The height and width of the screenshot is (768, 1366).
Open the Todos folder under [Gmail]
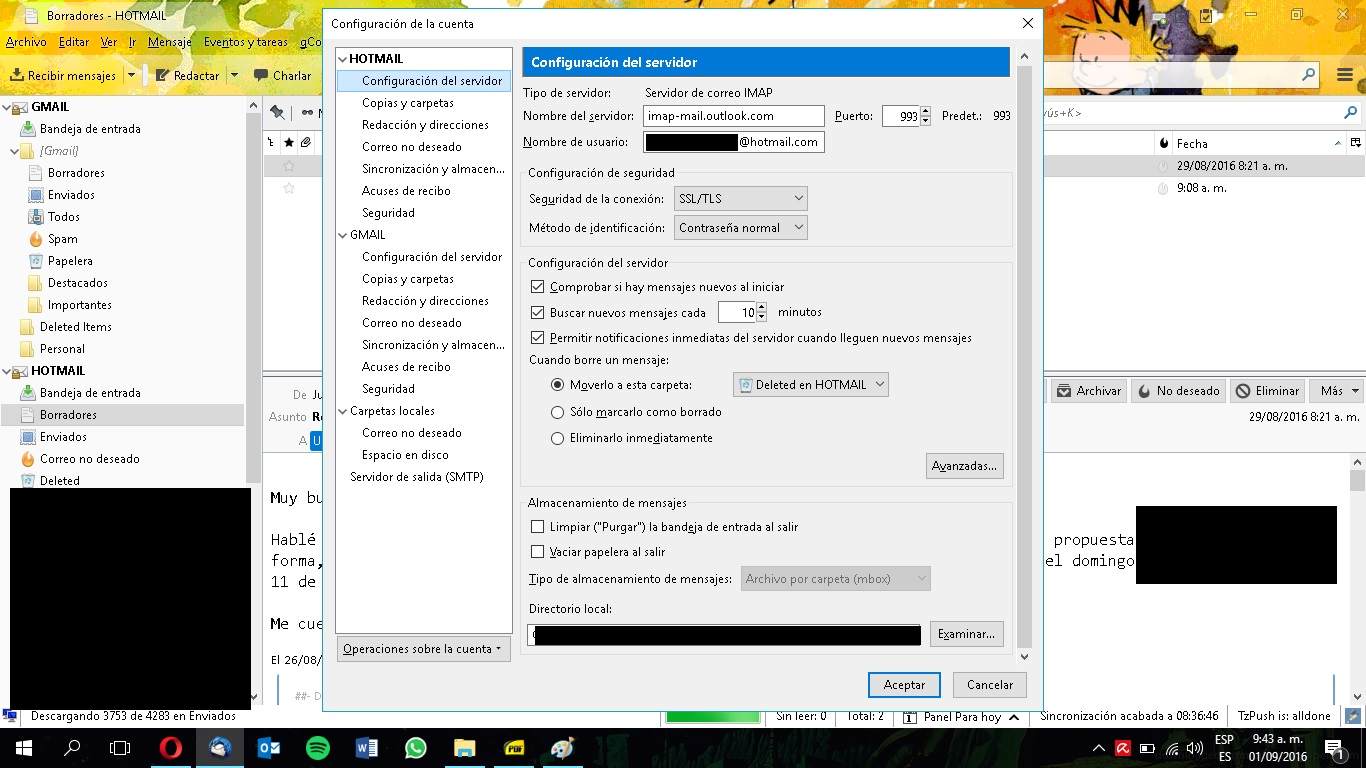pos(63,217)
